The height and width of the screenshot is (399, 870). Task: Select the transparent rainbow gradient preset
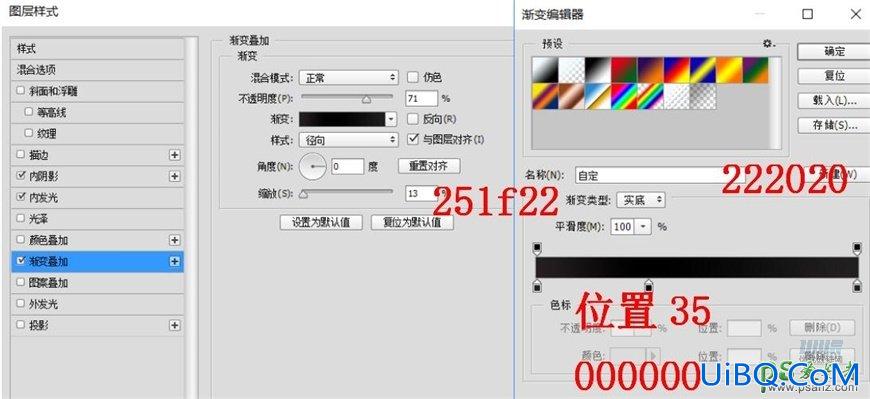click(x=650, y=97)
